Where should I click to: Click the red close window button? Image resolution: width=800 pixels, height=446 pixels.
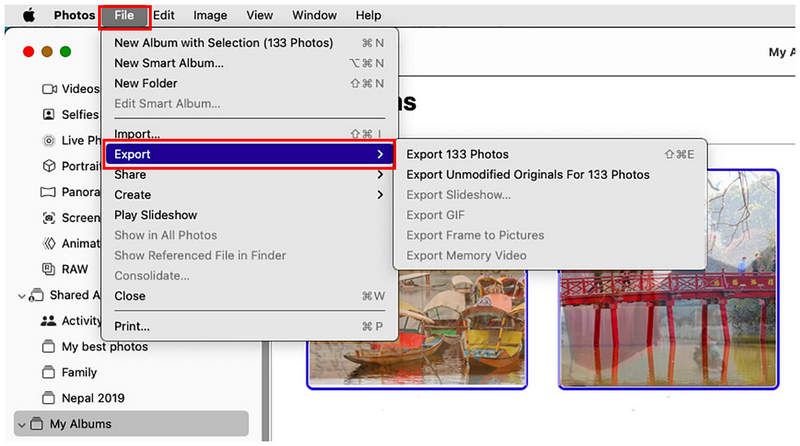click(x=29, y=52)
